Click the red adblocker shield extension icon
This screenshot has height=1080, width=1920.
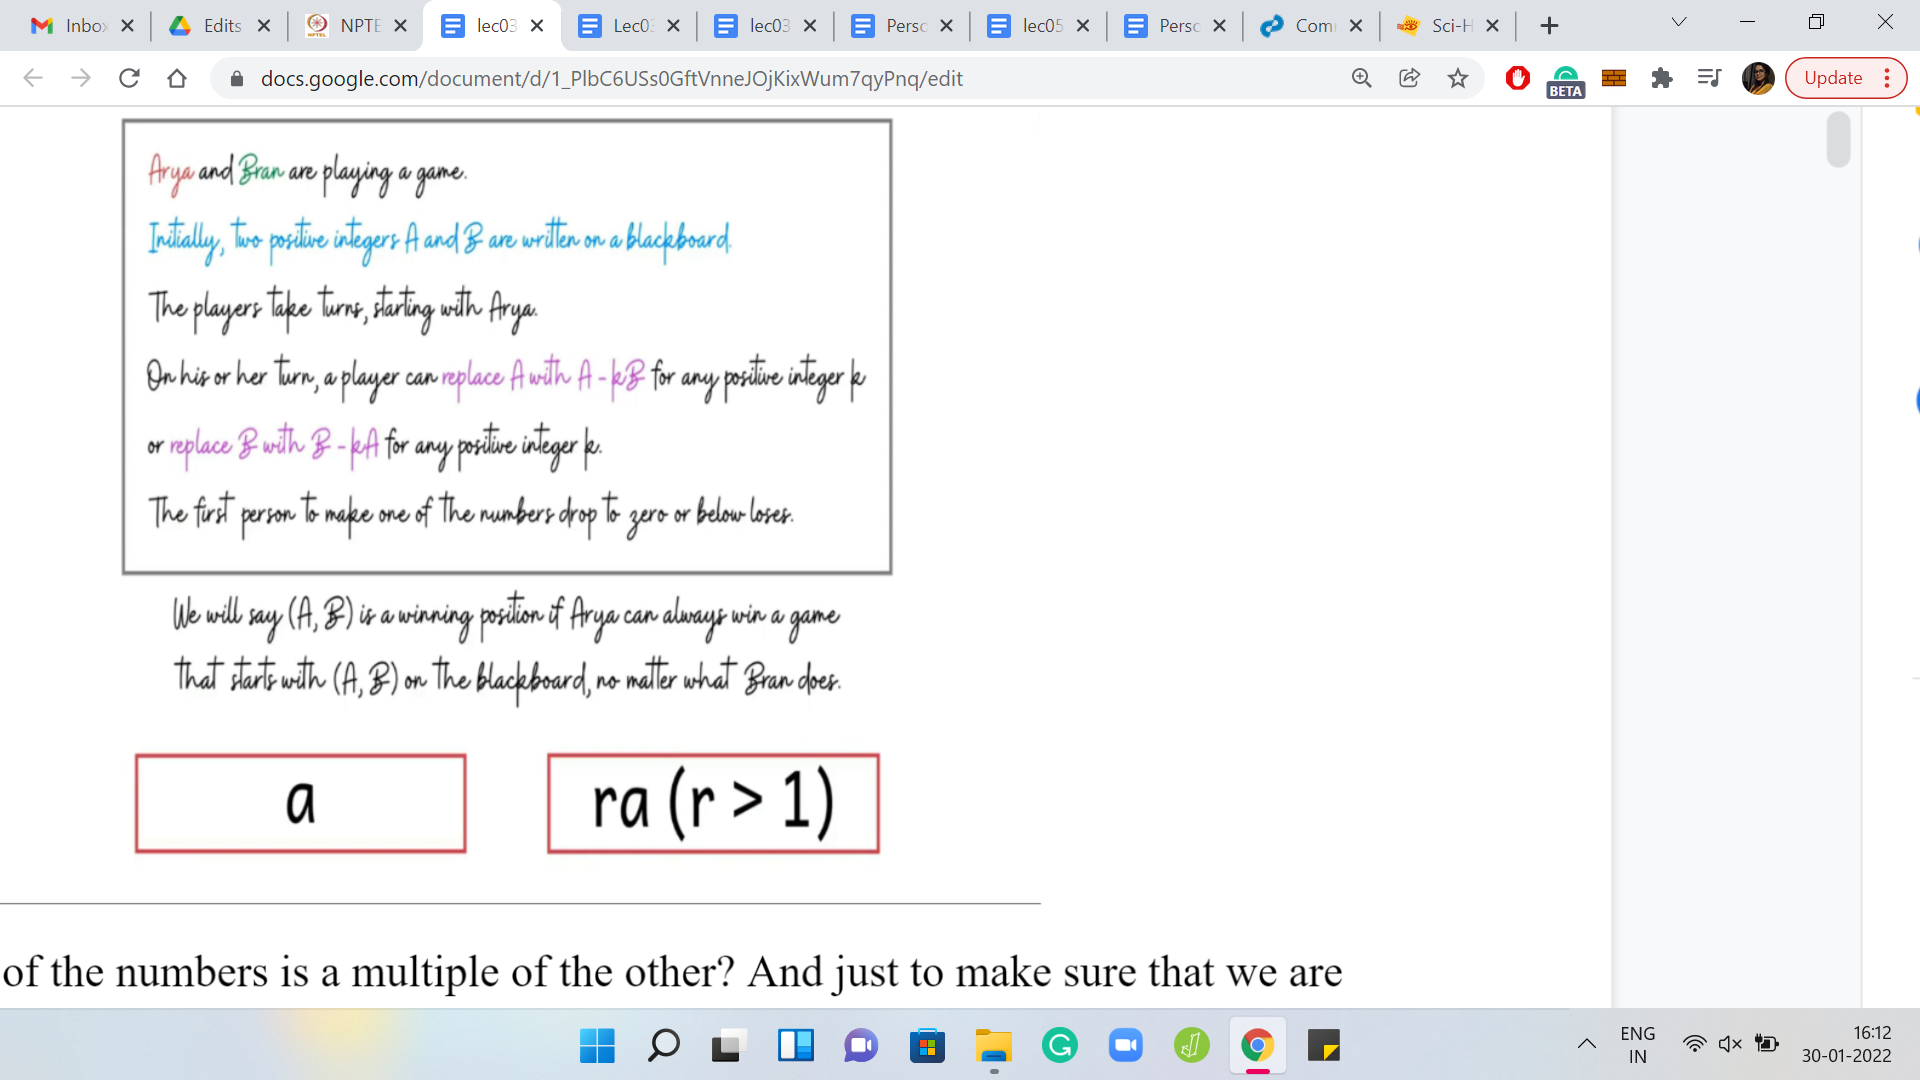[1517, 78]
